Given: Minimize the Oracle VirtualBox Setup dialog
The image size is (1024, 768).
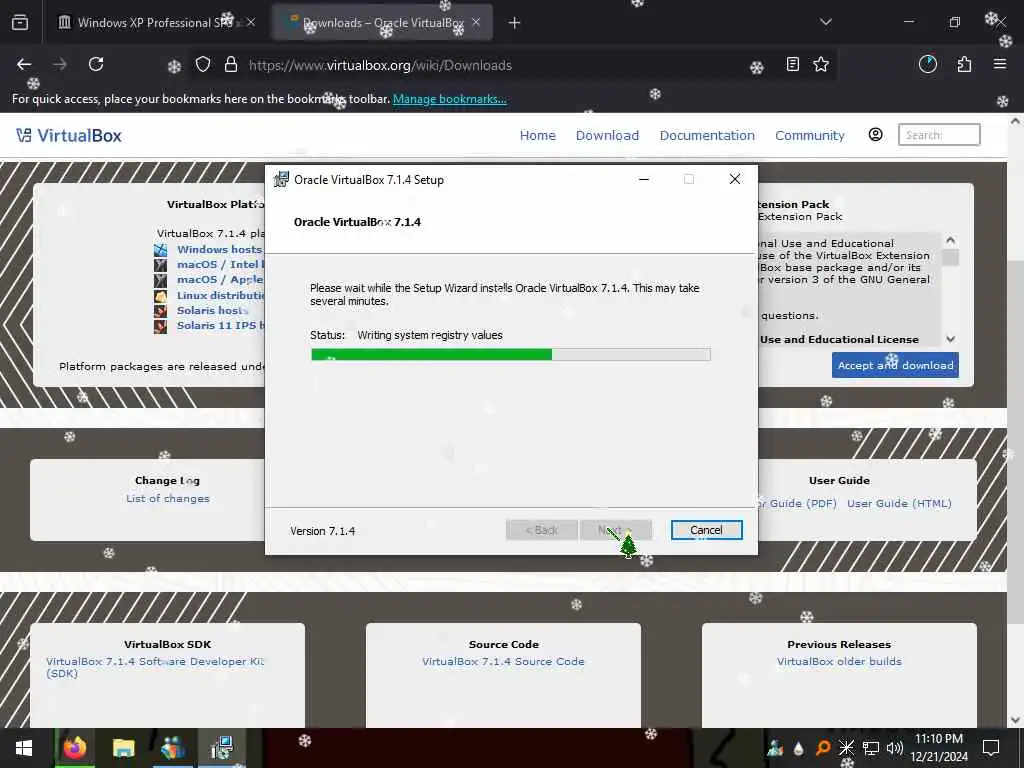Looking at the screenshot, I should (x=644, y=179).
